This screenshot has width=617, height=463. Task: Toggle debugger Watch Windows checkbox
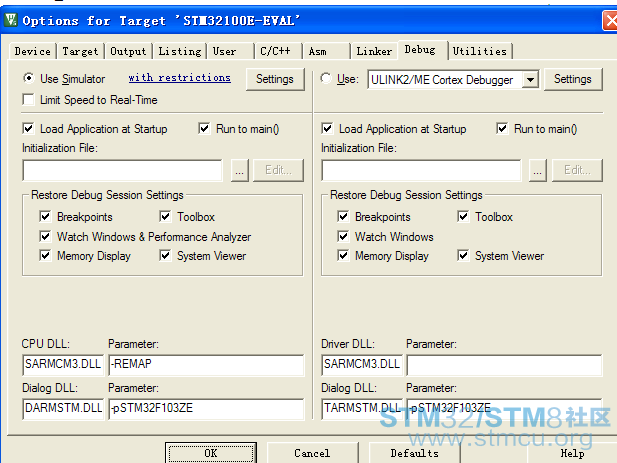(x=343, y=236)
